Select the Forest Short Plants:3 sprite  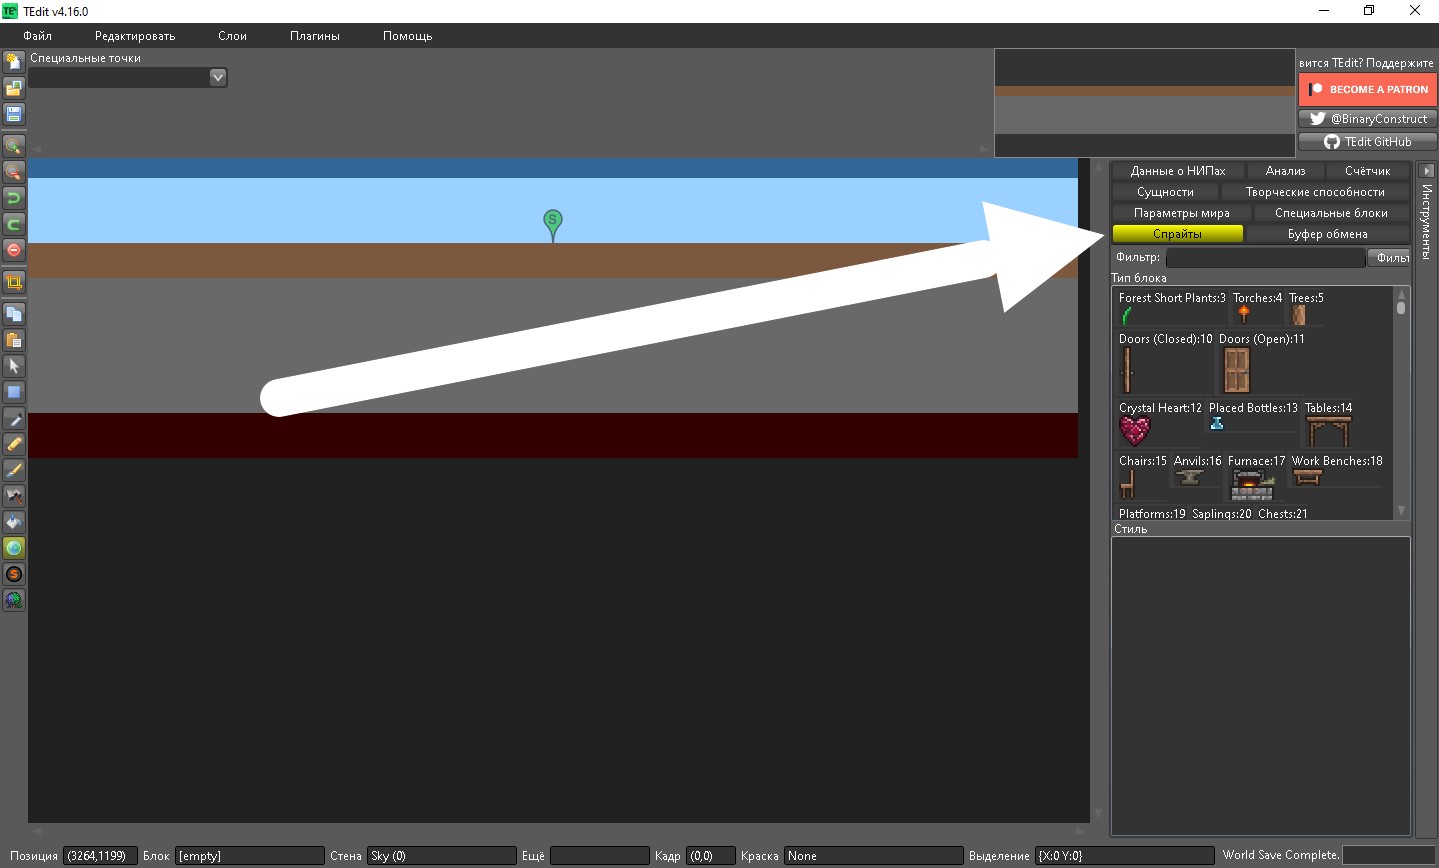tap(1172, 309)
